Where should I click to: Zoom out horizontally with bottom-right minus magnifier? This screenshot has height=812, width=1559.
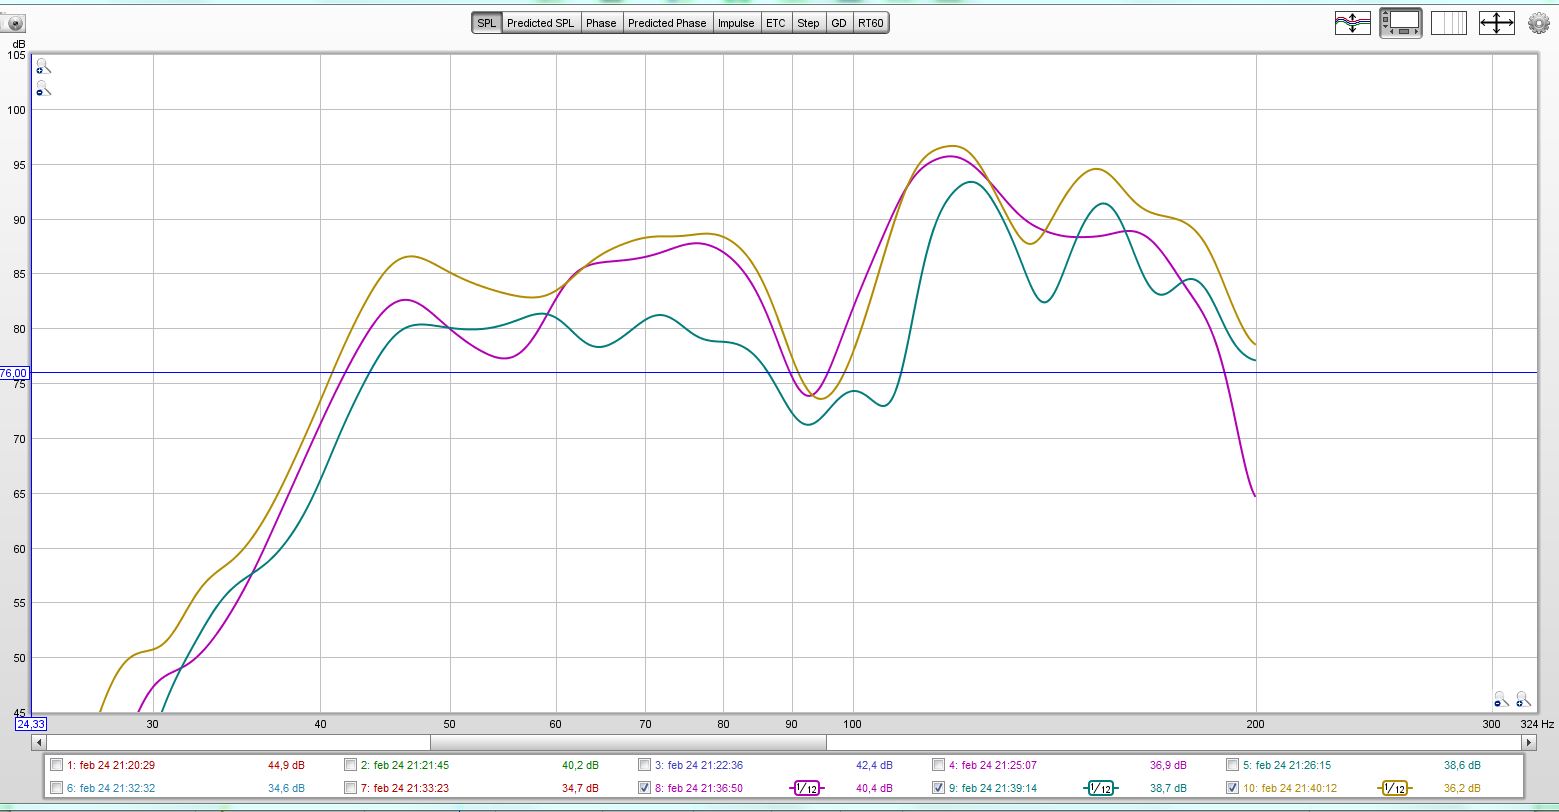(x=1501, y=699)
